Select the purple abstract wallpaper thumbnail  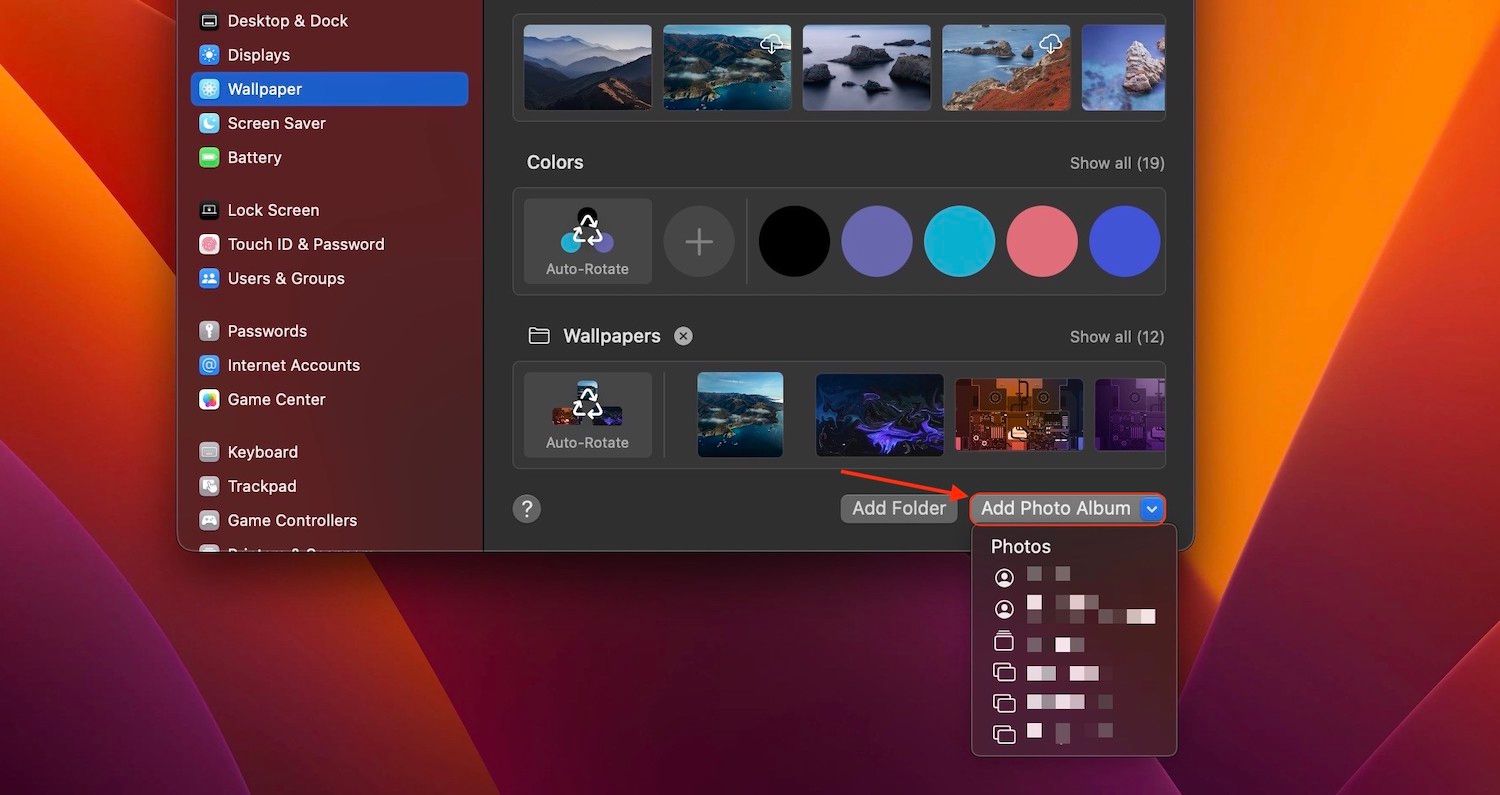point(879,415)
